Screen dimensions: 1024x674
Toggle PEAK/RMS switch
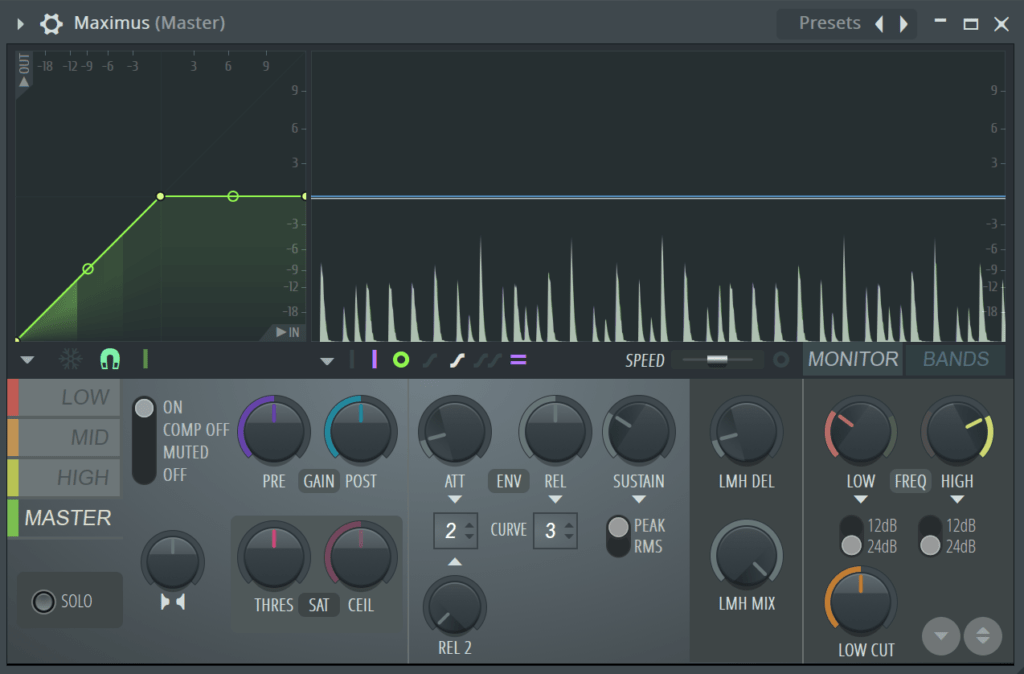click(x=617, y=536)
